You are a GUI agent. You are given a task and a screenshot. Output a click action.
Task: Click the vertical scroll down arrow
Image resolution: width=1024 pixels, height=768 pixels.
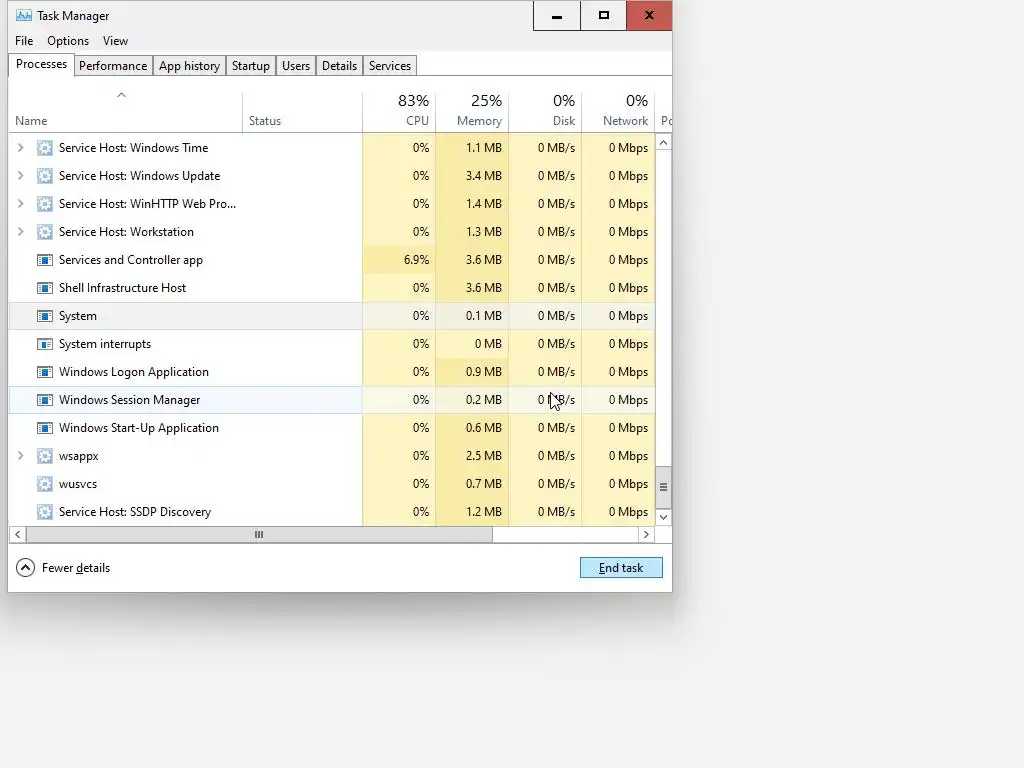tap(664, 517)
